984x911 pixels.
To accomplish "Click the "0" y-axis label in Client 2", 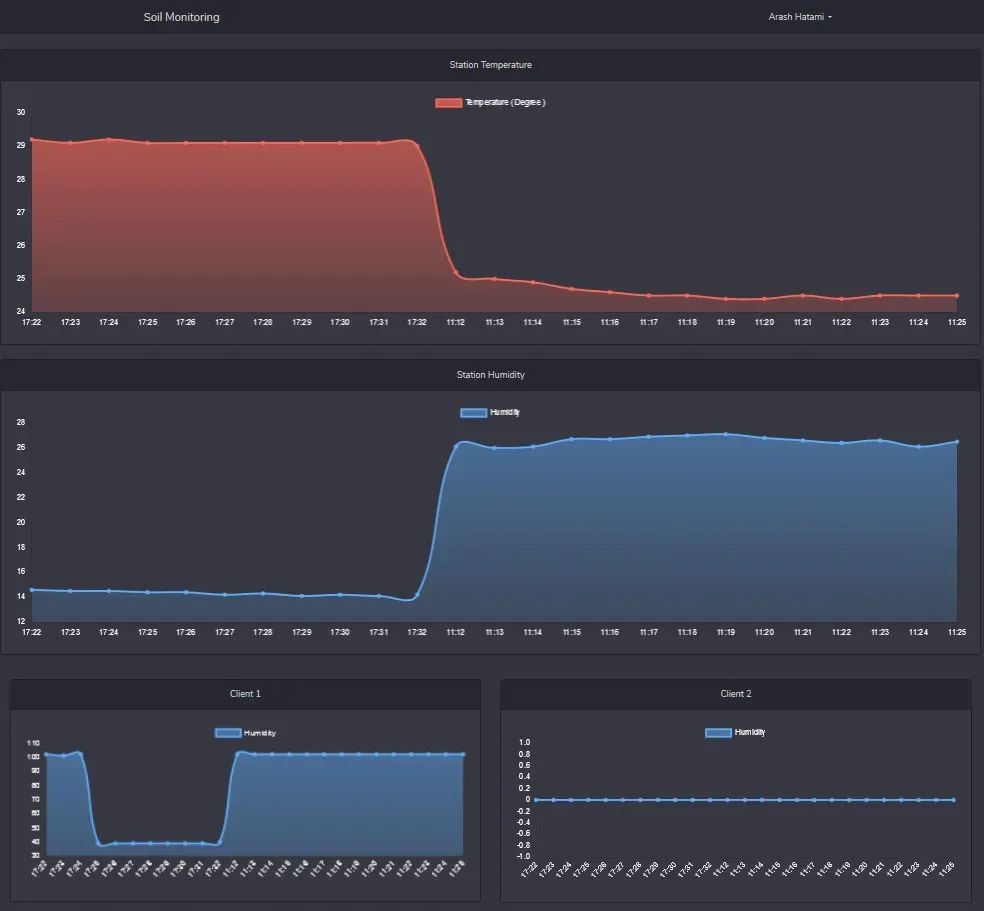I will coord(528,799).
